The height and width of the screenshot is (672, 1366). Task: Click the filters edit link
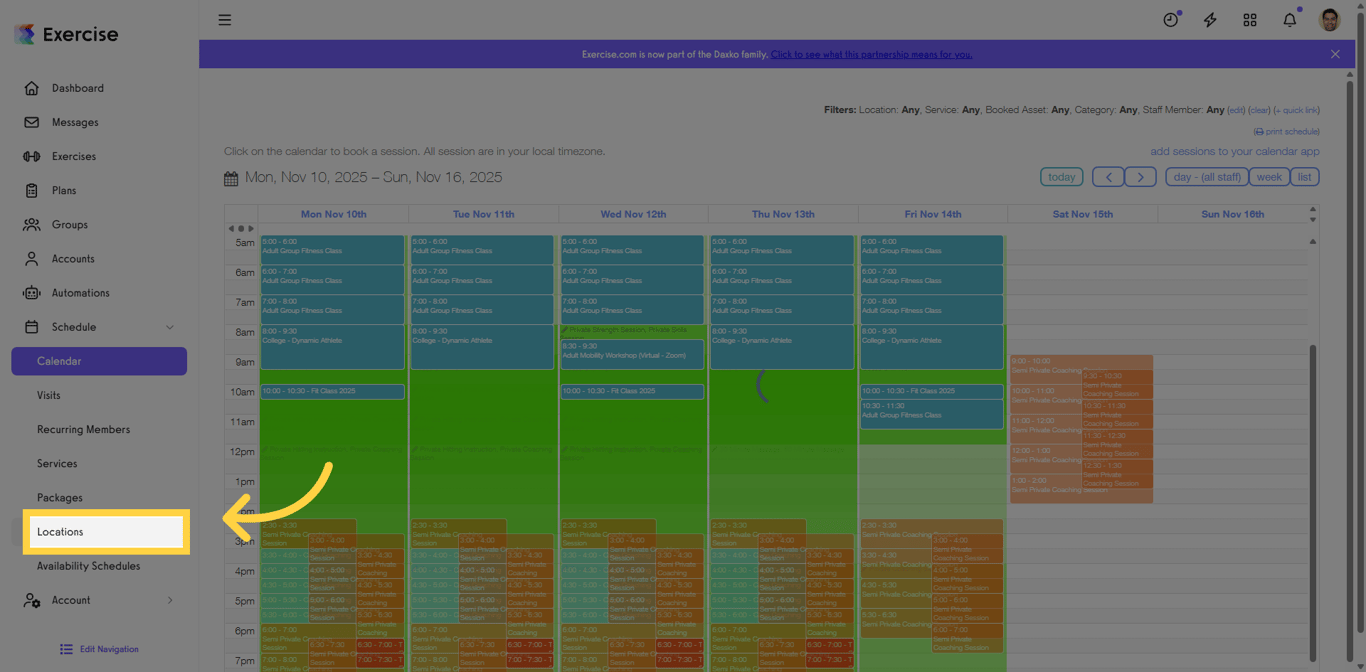click(1236, 110)
